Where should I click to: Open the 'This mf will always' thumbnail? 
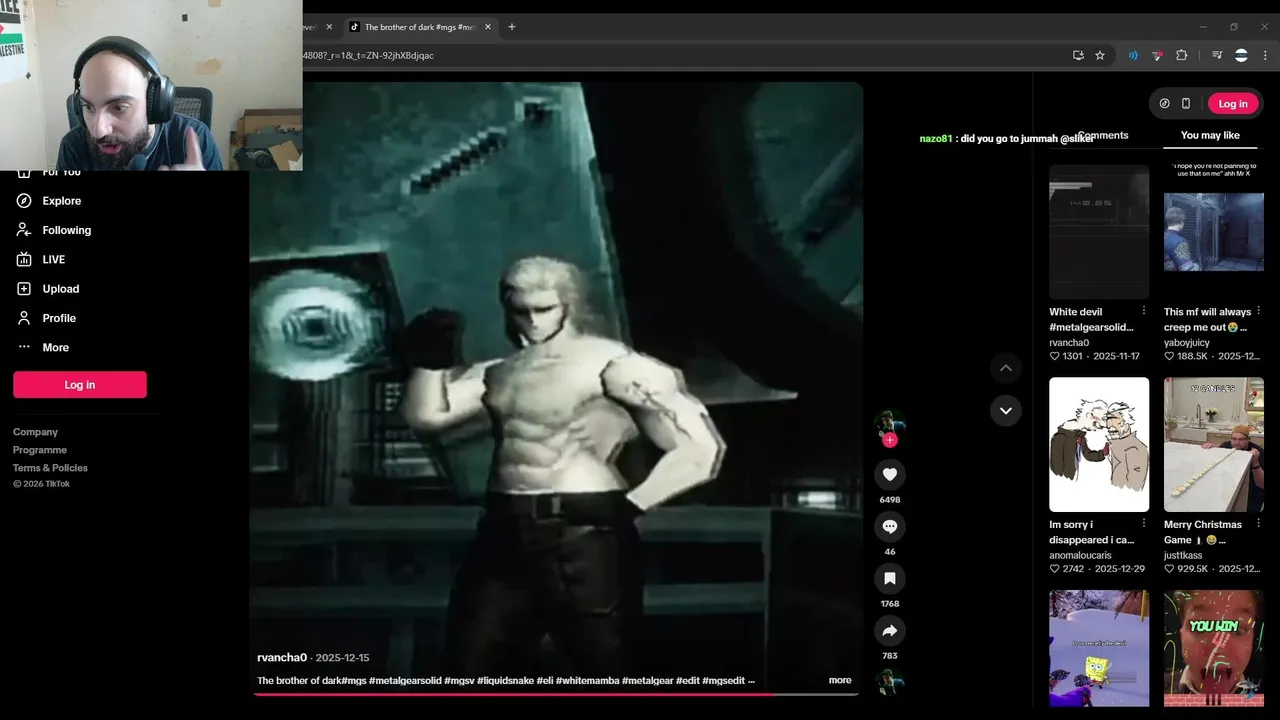pos(1214,232)
